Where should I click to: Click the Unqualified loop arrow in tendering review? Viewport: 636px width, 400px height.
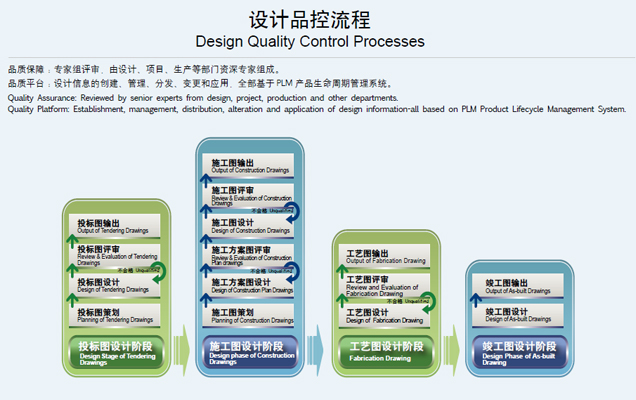pyautogui.click(x=157, y=271)
